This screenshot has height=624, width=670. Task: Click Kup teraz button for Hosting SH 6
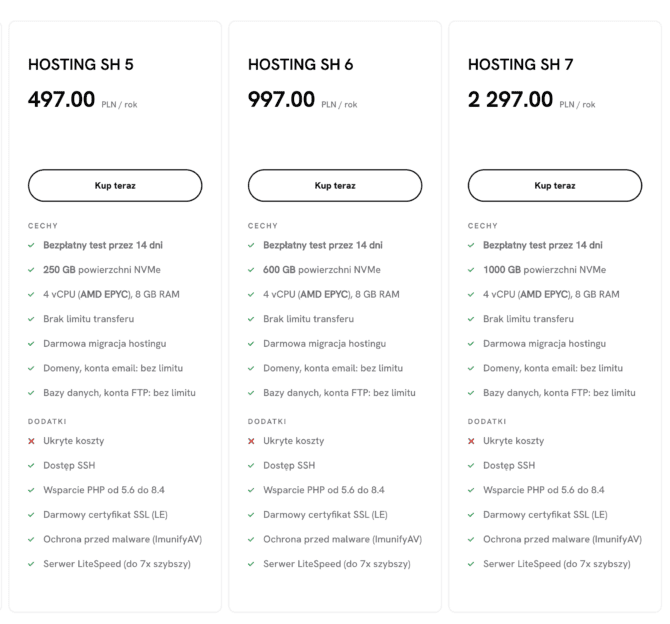[x=335, y=185]
